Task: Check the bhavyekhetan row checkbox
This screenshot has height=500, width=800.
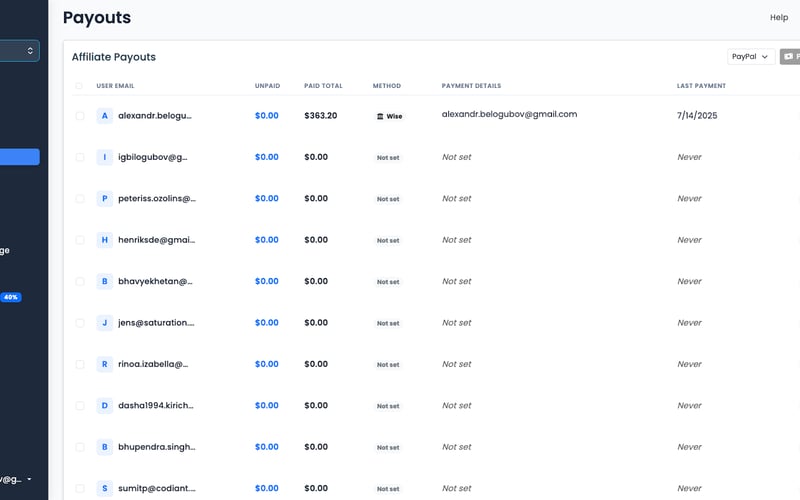Action: click(80, 281)
